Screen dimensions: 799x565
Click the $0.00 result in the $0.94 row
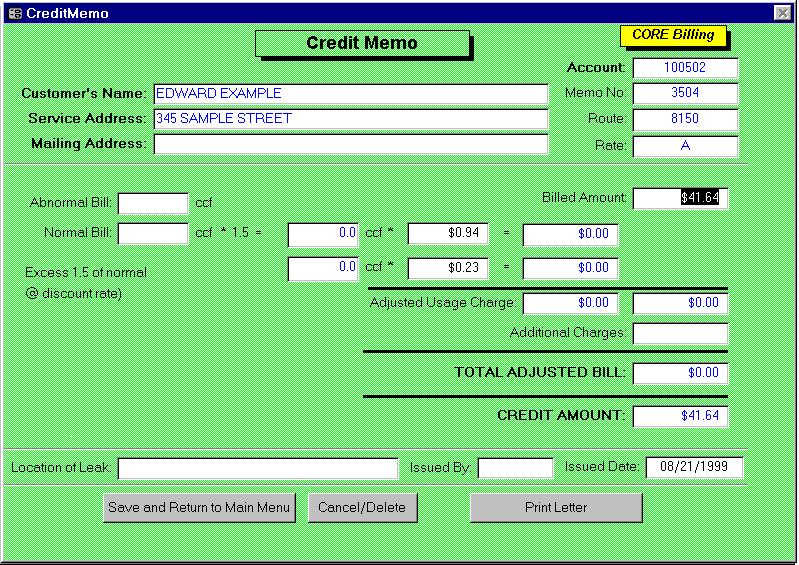click(x=570, y=234)
